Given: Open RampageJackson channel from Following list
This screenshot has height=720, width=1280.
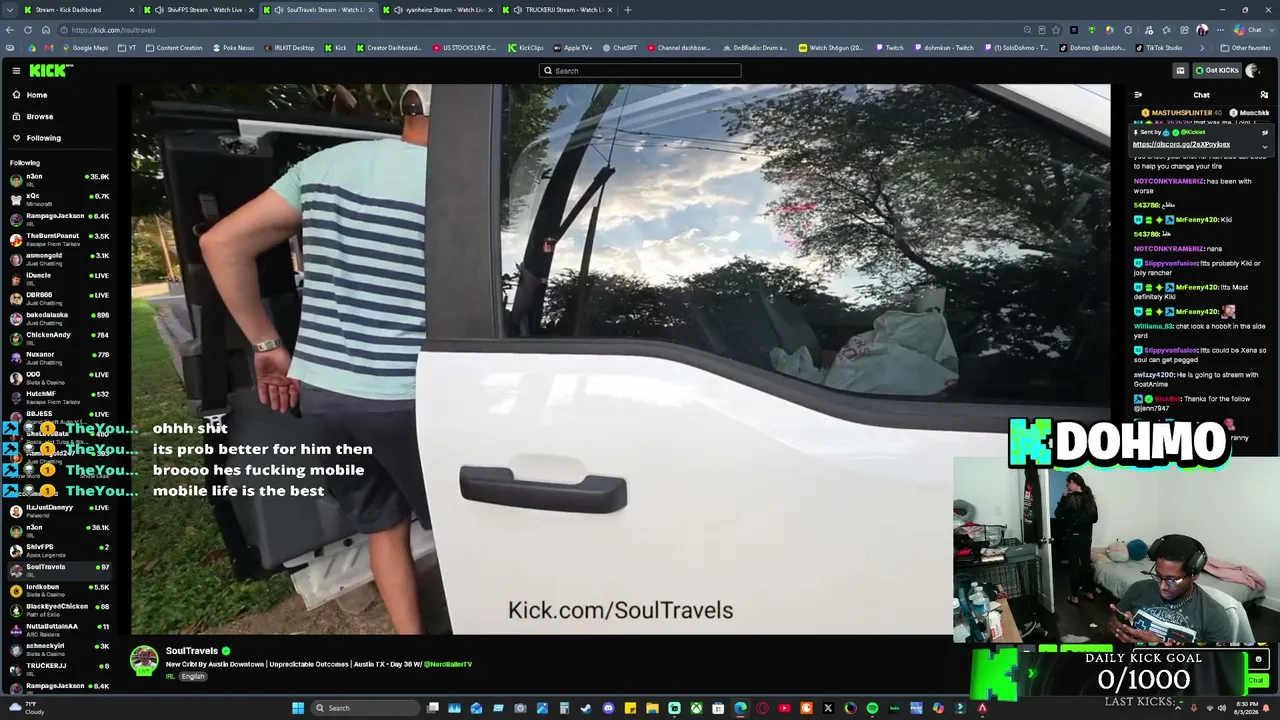Looking at the screenshot, I should pyautogui.click(x=60, y=219).
